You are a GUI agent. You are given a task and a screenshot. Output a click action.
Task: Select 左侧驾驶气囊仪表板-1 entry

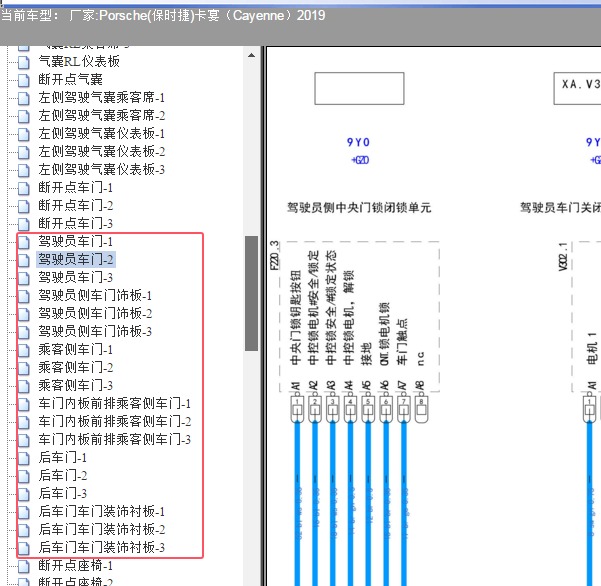click(101, 133)
